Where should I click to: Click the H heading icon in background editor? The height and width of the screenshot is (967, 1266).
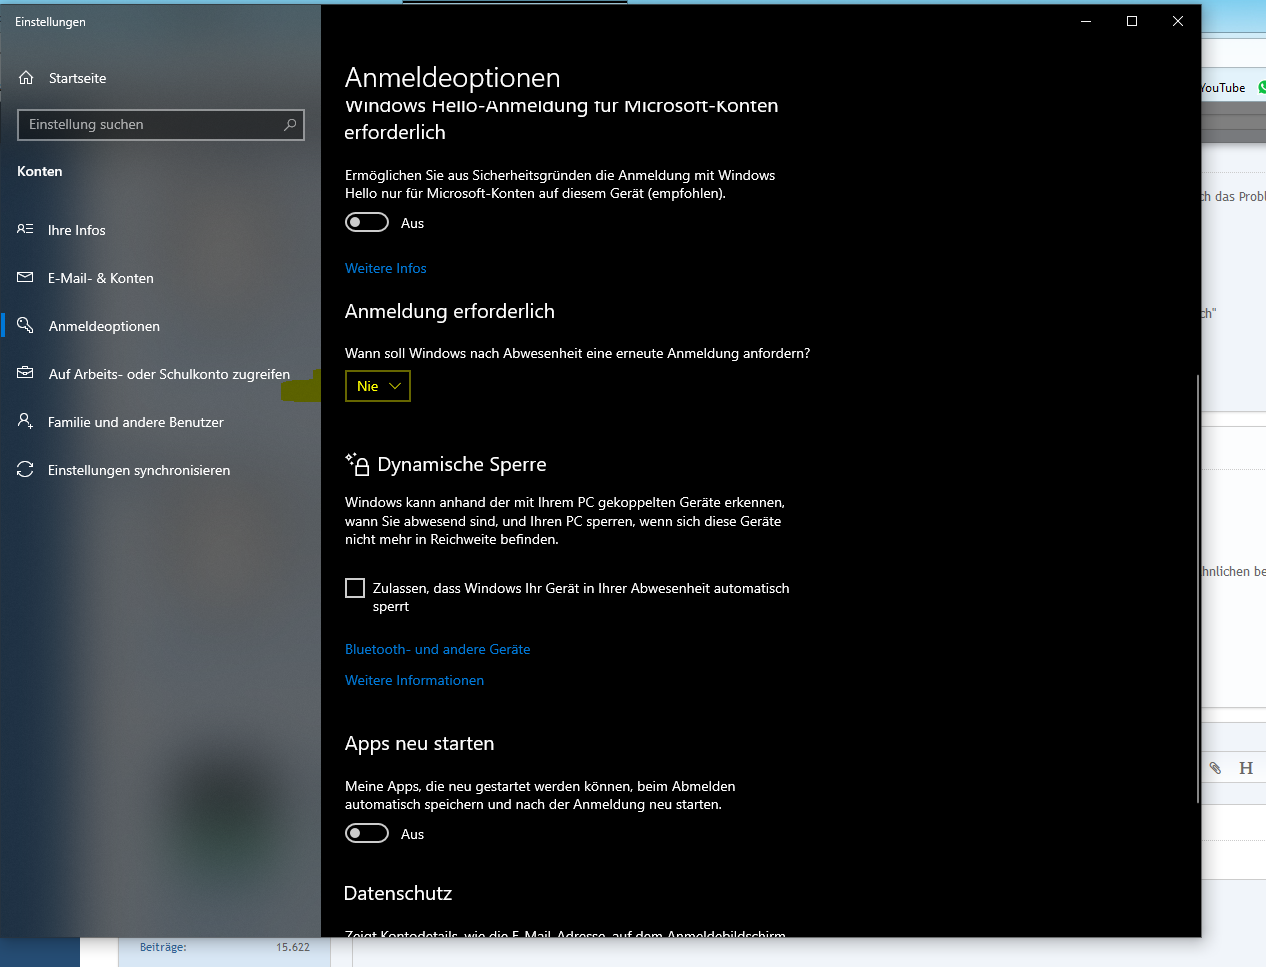click(x=1246, y=768)
